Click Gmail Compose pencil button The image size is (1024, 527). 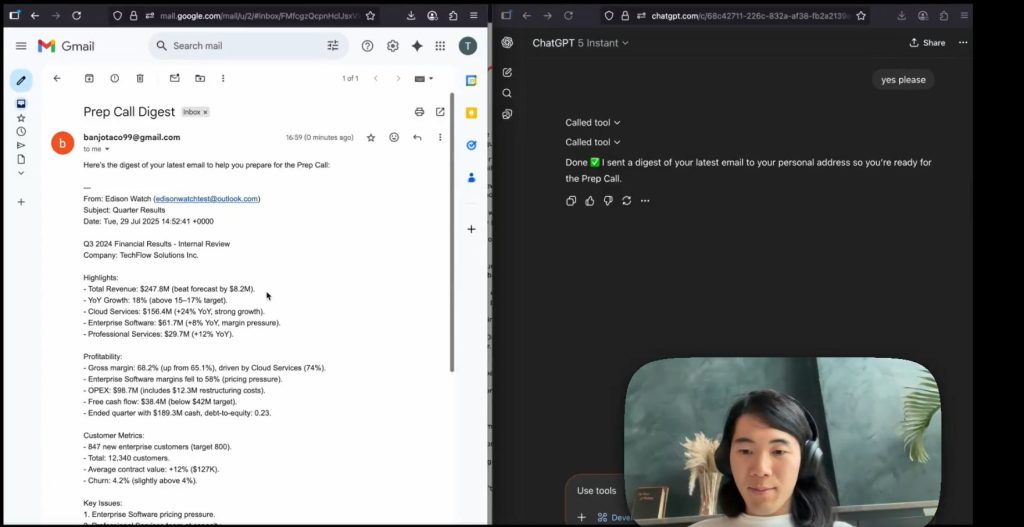pos(21,80)
